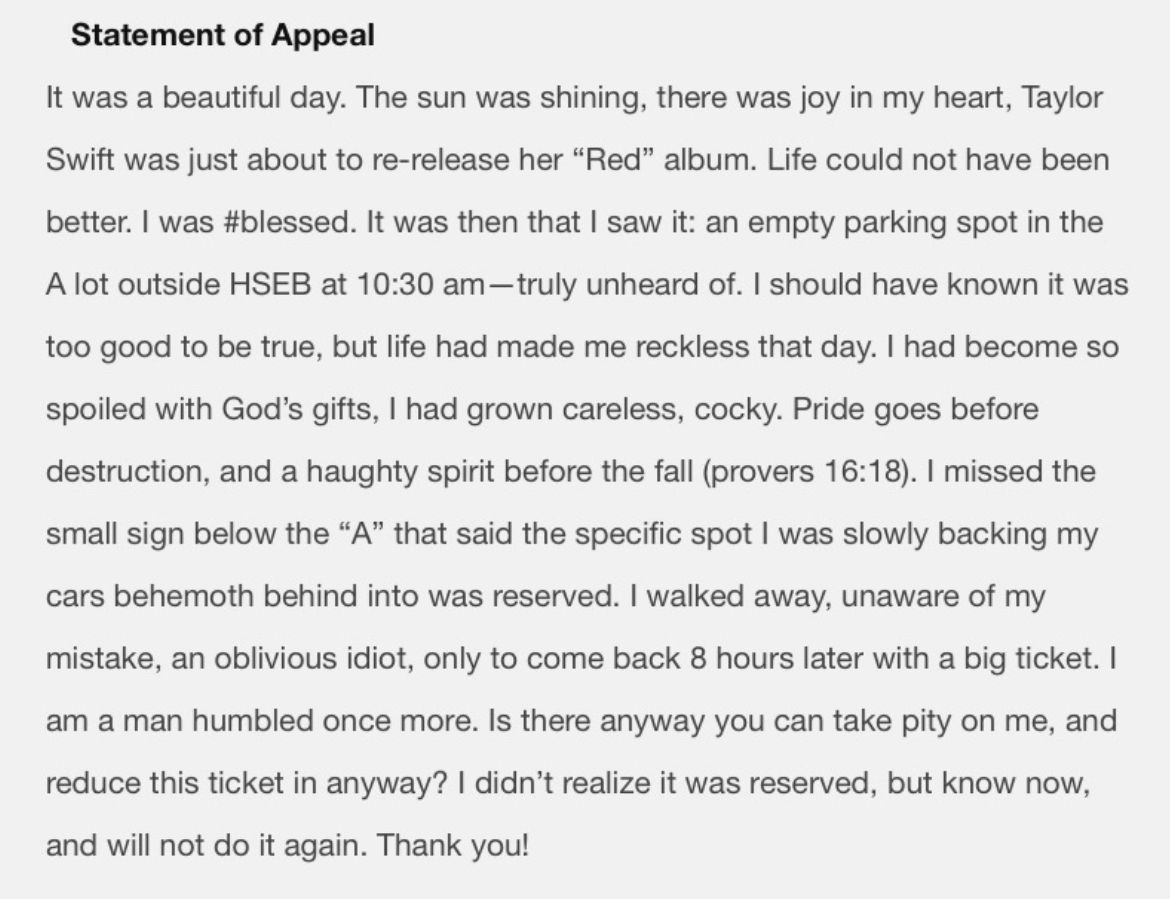Click the 'HSEB' abbreviation in paragraph
Screen dimensions: 1170x899
pyautogui.click(x=270, y=285)
